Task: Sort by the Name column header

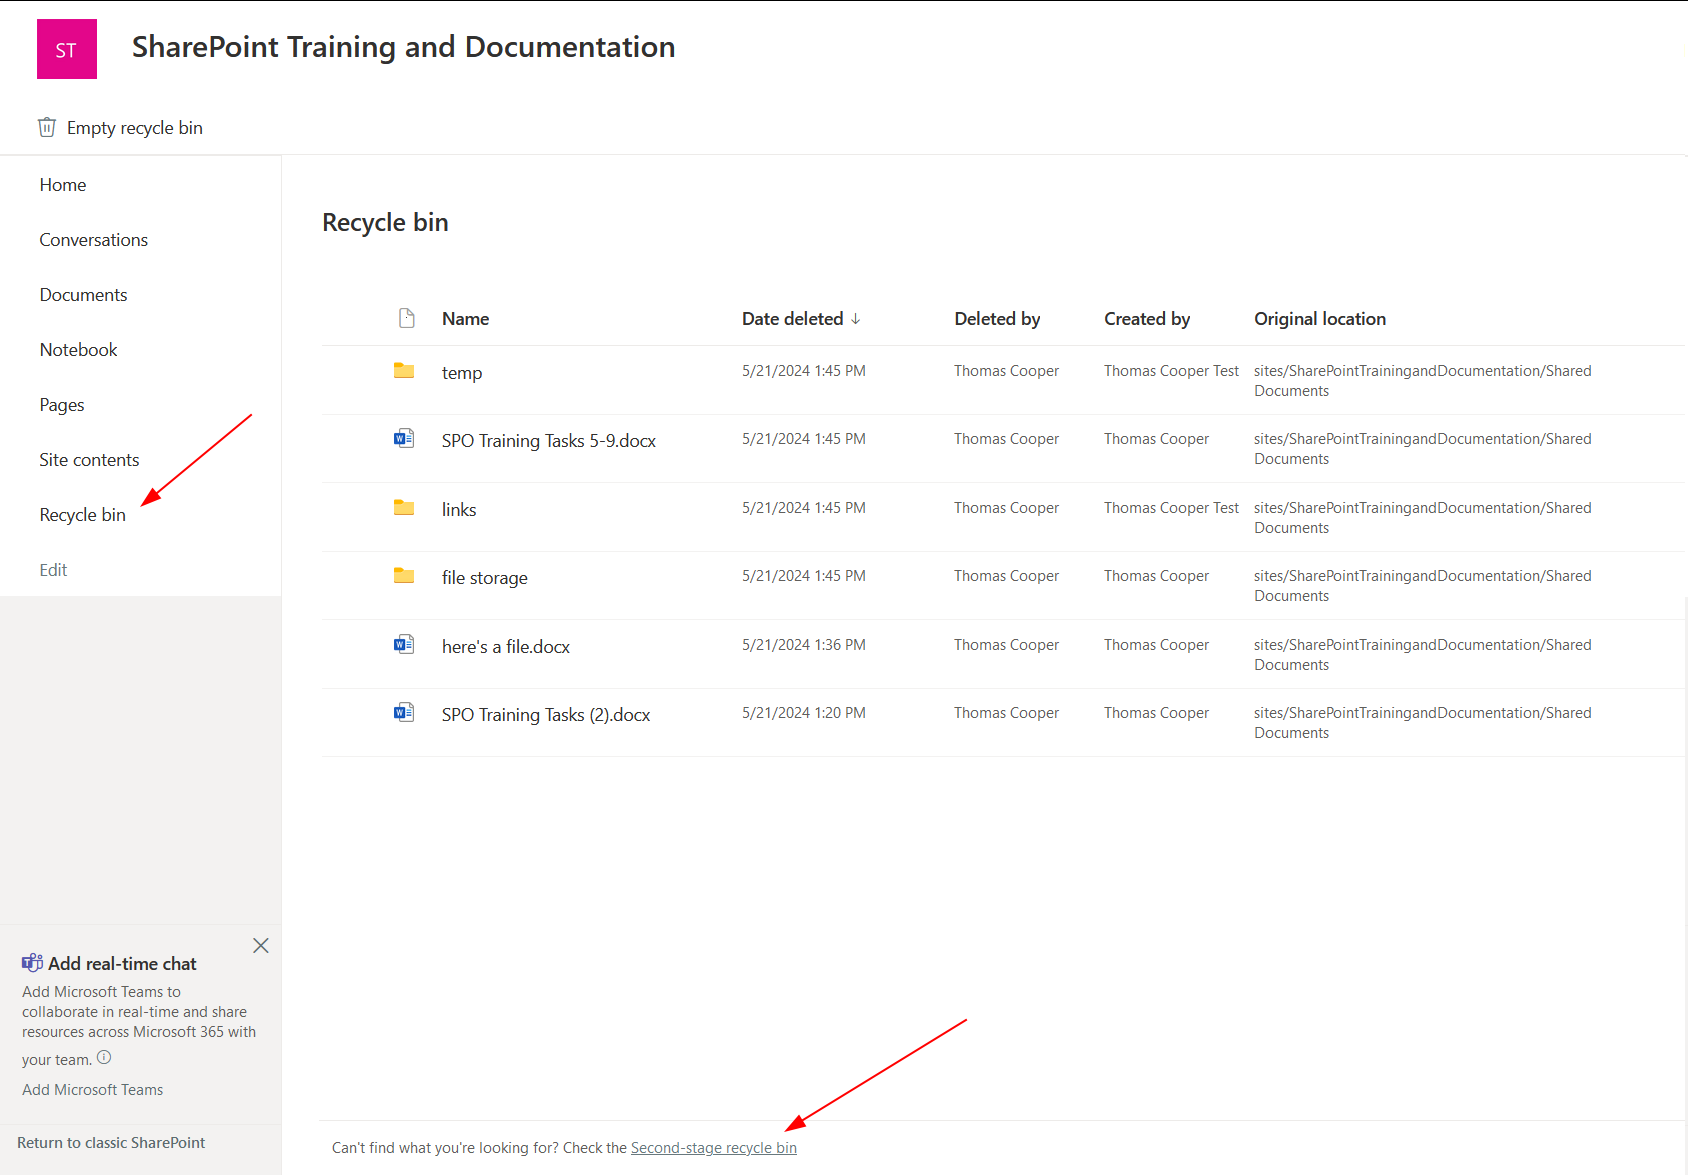Action: click(466, 319)
